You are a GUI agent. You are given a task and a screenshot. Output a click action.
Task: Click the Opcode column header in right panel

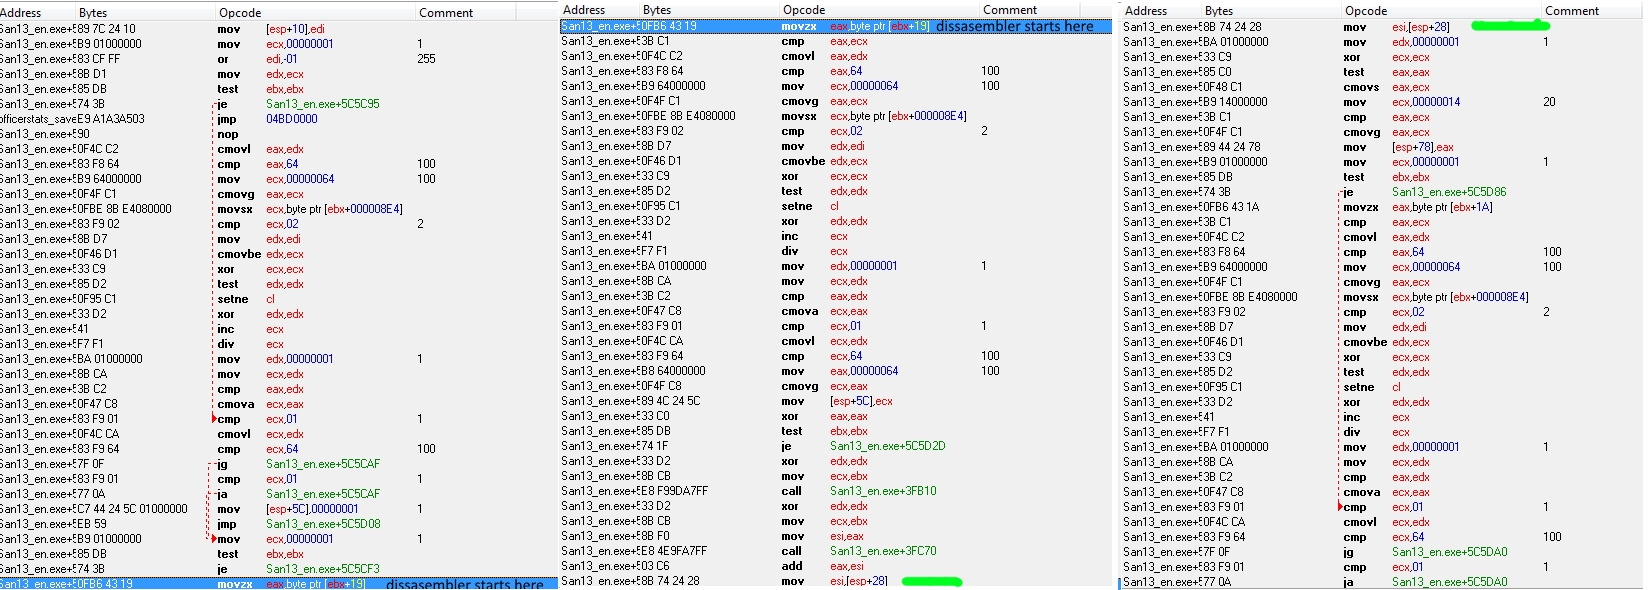[x=1366, y=11]
